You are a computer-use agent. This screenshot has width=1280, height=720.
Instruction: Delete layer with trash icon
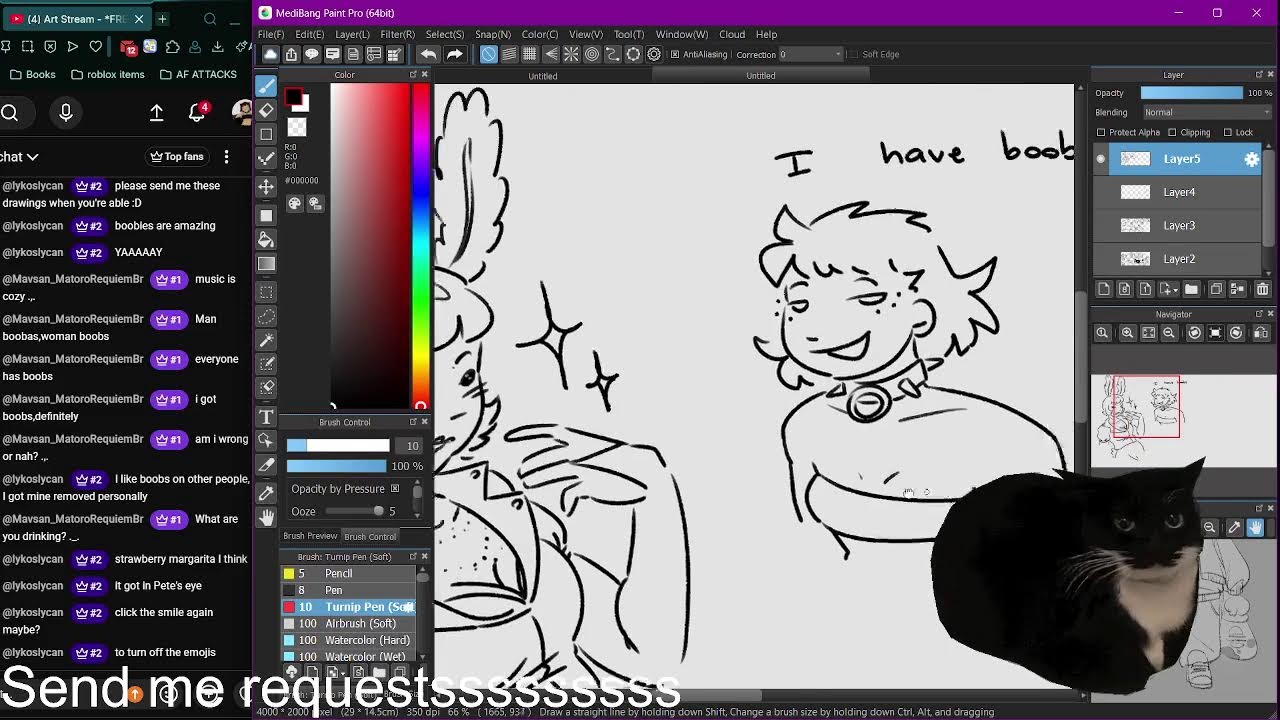[1262, 289]
